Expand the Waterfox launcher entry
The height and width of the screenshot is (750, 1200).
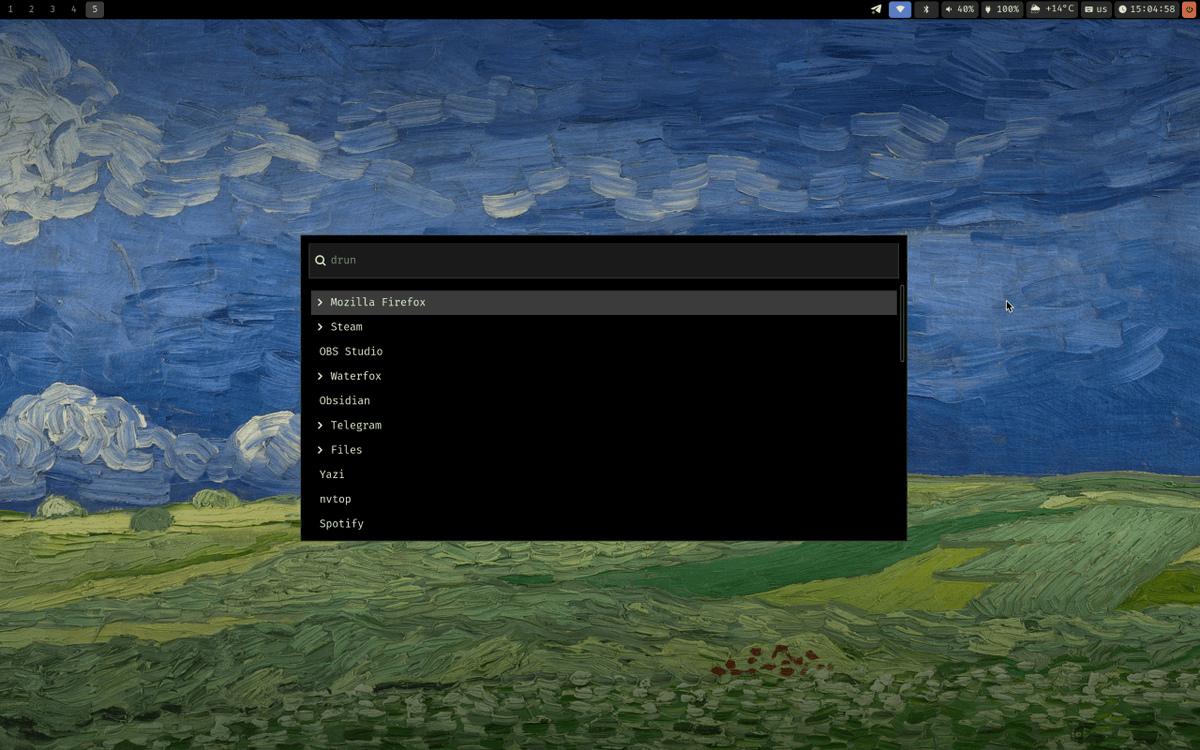[319, 375]
